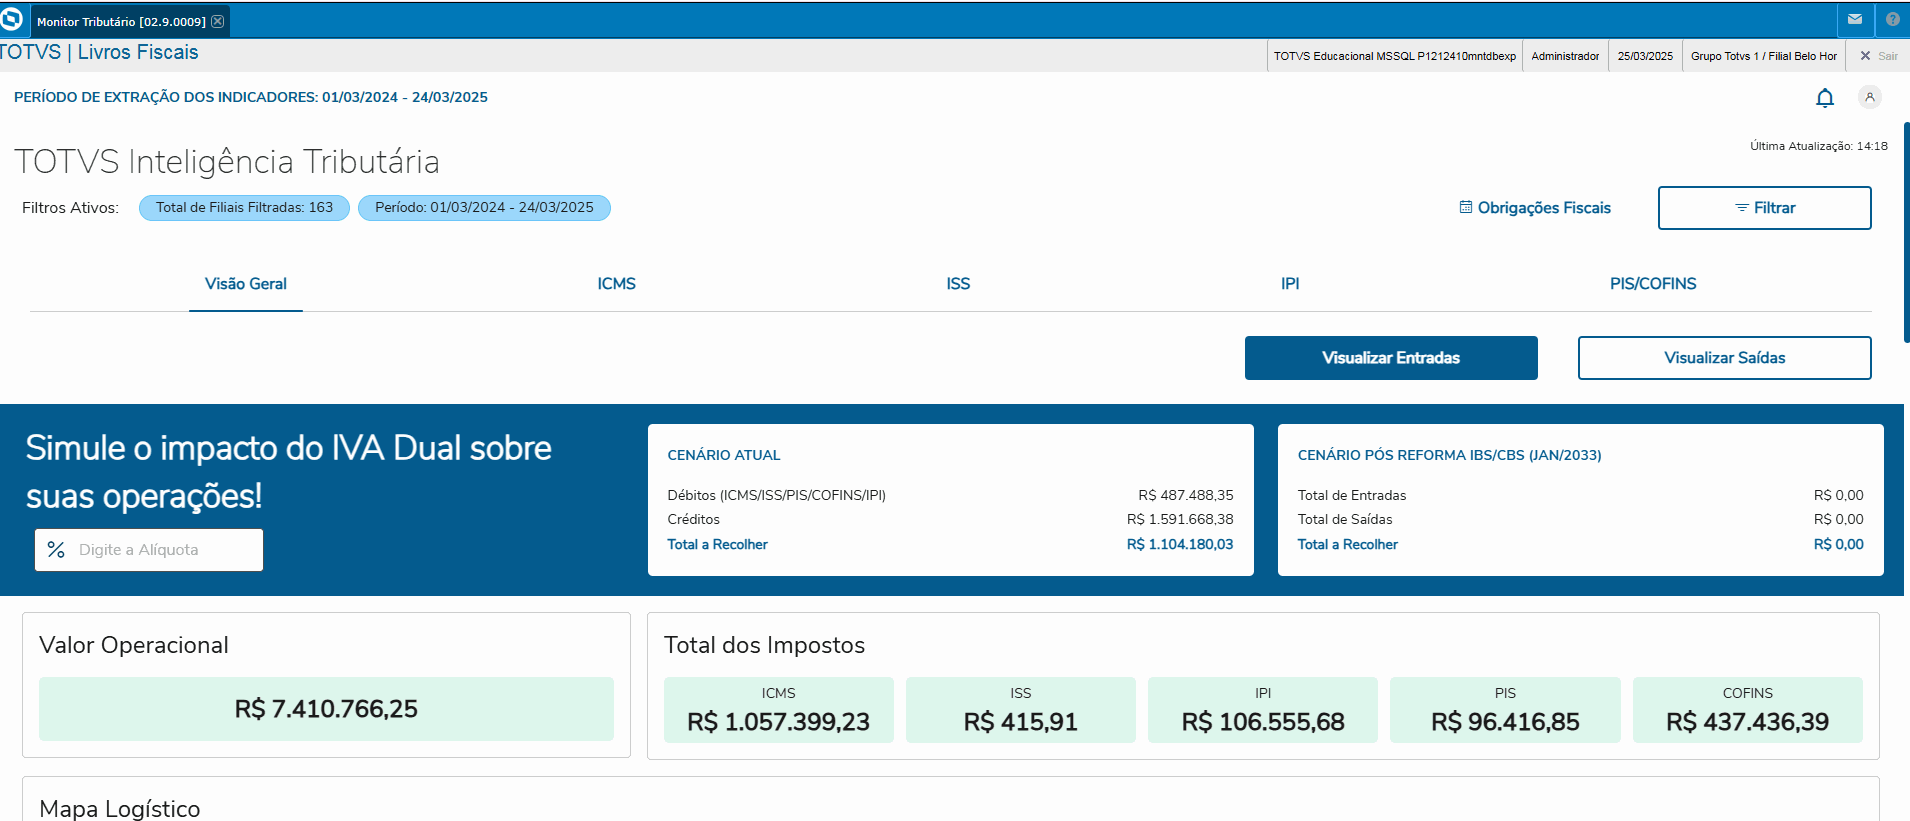This screenshot has width=1910, height=821.
Task: Click the TOTVS Educacional MSSQL environment label
Action: click(x=1395, y=56)
